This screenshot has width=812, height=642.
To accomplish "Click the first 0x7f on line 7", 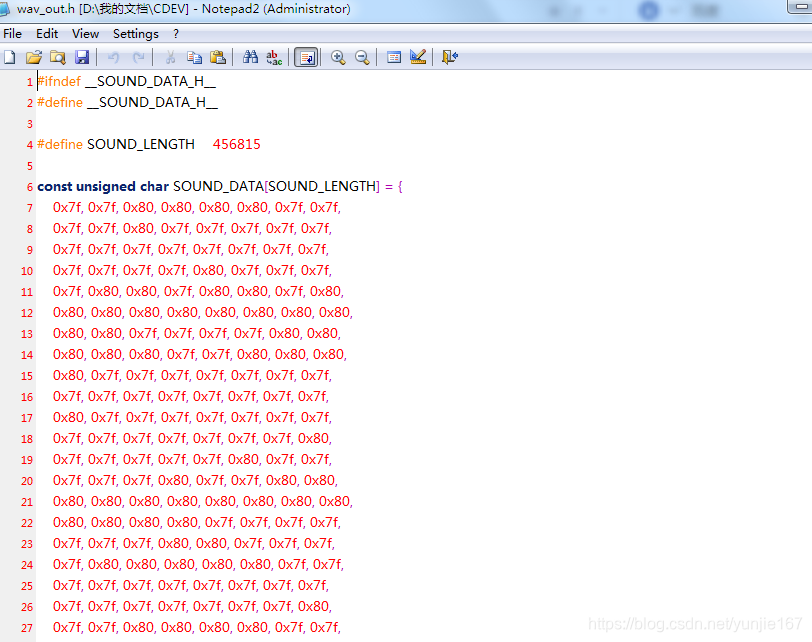I will tap(67, 208).
